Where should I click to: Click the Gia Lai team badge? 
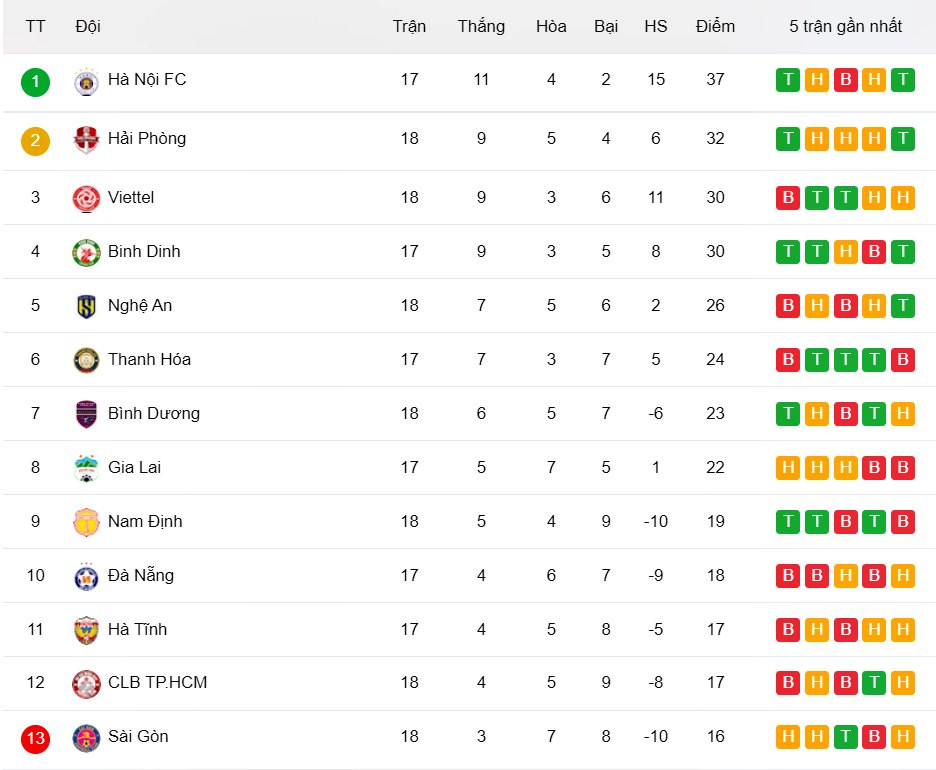tap(87, 468)
